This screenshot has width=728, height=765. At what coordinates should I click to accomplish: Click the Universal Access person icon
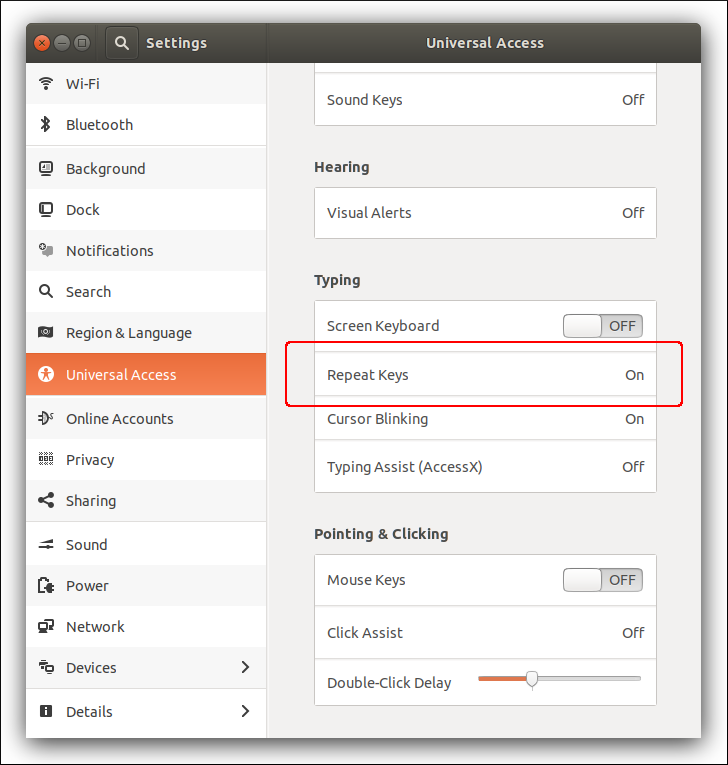point(46,374)
